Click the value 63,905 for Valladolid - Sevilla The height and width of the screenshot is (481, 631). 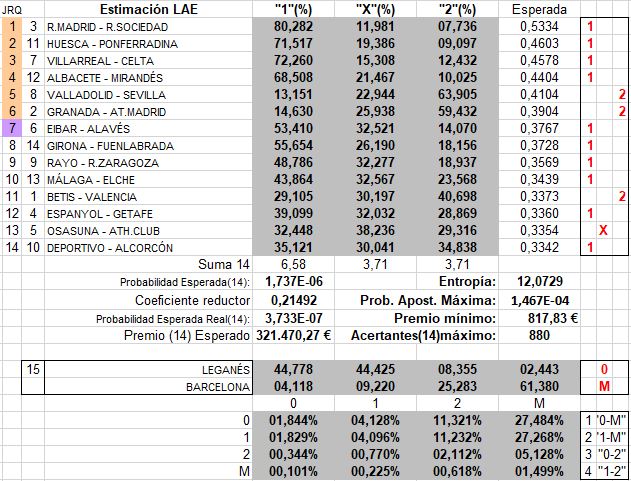(458, 95)
